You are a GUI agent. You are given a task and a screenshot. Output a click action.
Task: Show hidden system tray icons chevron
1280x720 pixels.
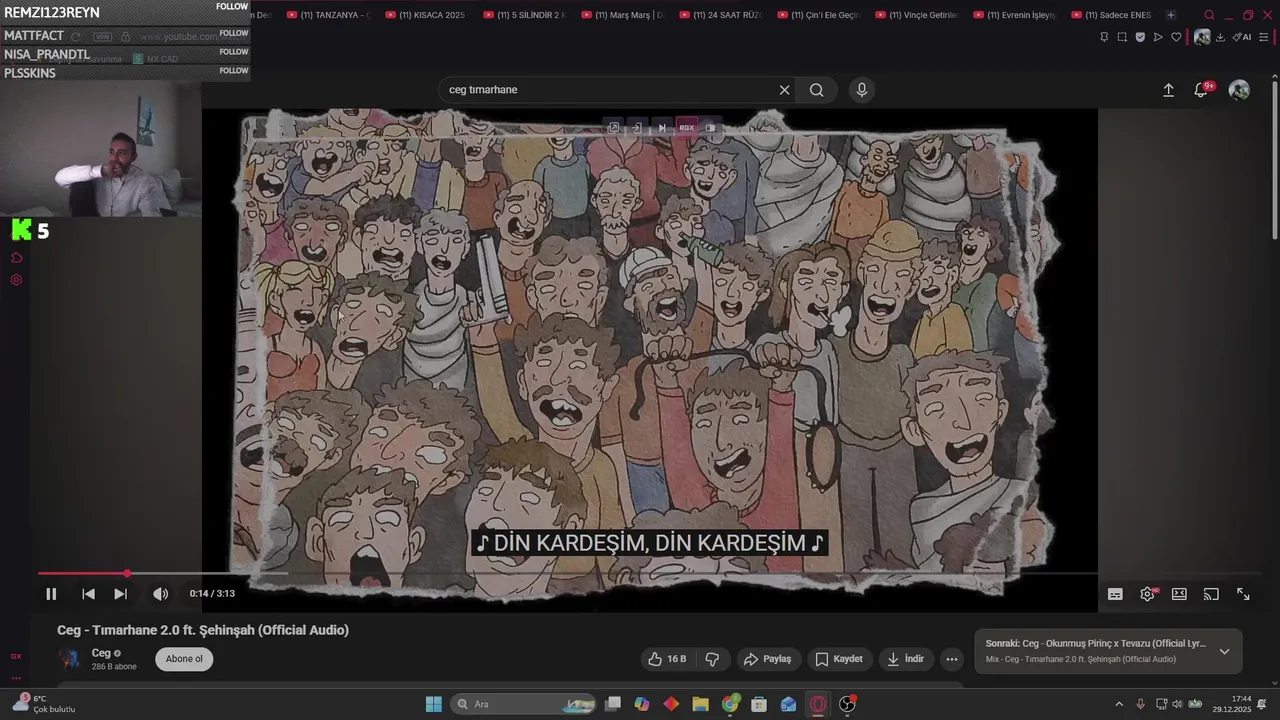(x=1119, y=704)
